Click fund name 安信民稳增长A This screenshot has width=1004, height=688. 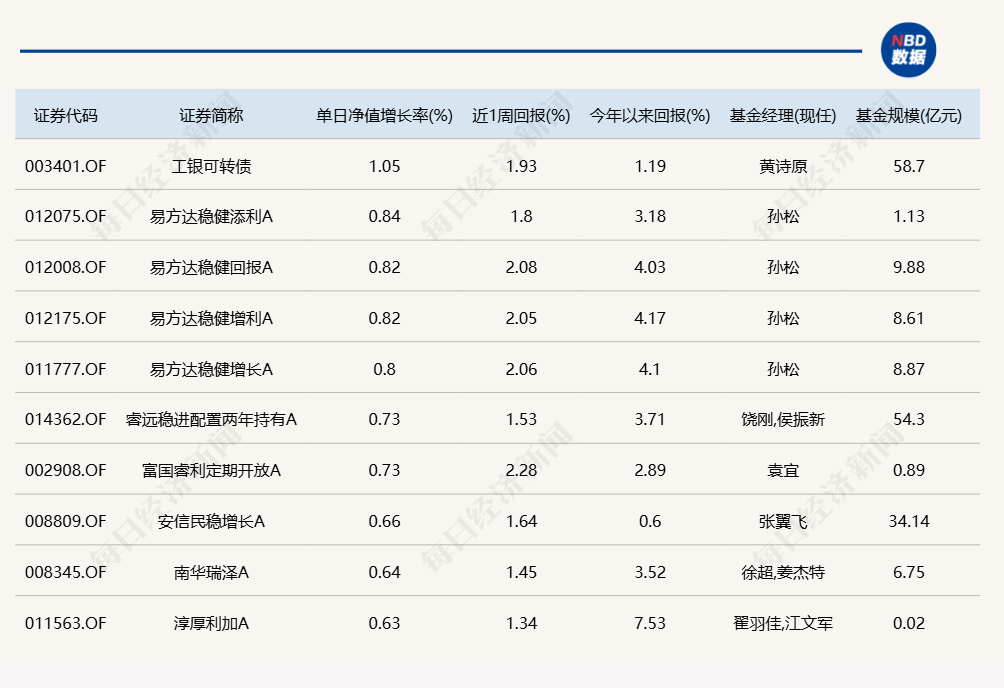(x=211, y=521)
